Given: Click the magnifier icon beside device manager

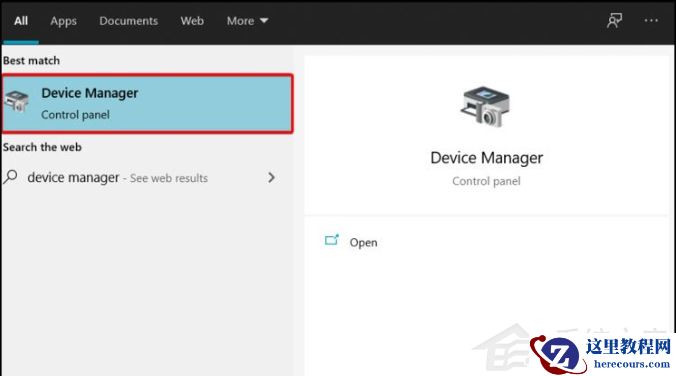Looking at the screenshot, I should point(11,177).
